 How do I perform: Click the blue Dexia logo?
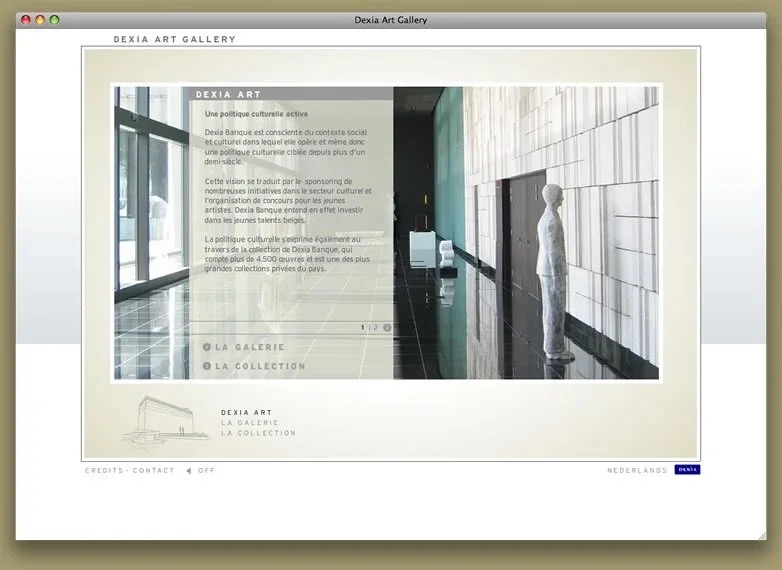click(x=687, y=469)
